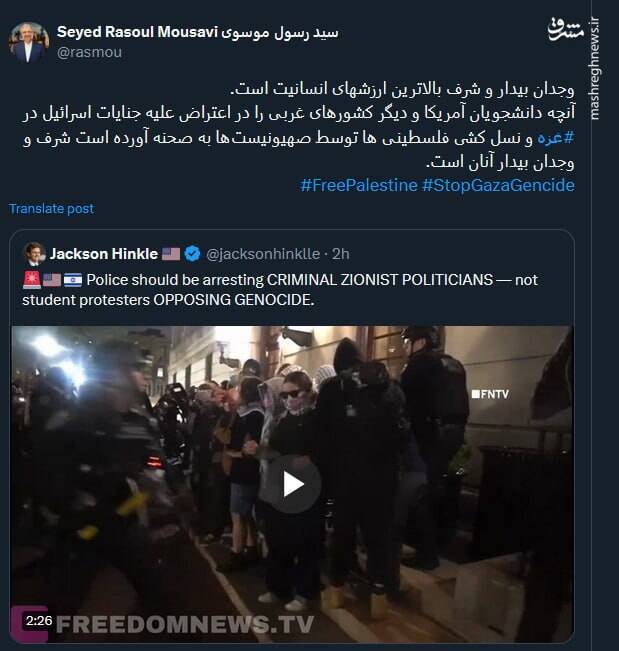Play the embedded protest video
Viewport: 619px width, 651px height.
(x=294, y=484)
